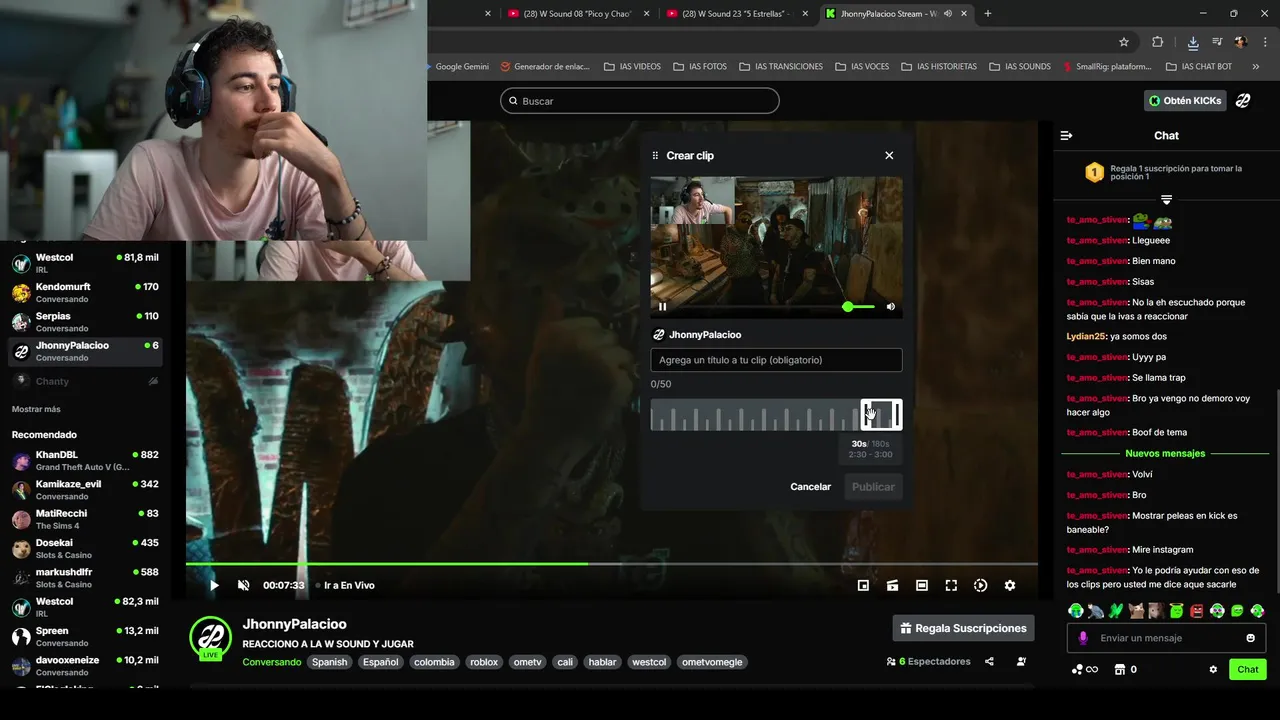Screen dimensions: 1280x720
Task: Open a new browser tab
Action: pos(988,13)
